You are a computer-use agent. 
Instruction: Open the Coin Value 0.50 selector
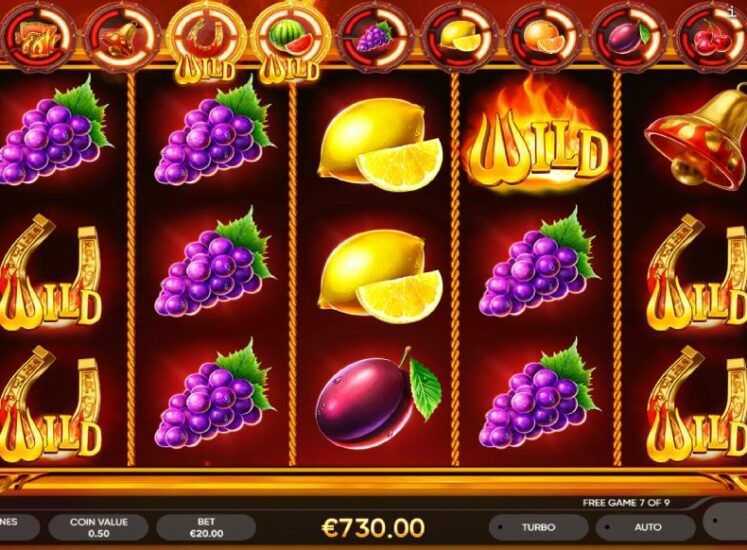(98, 527)
